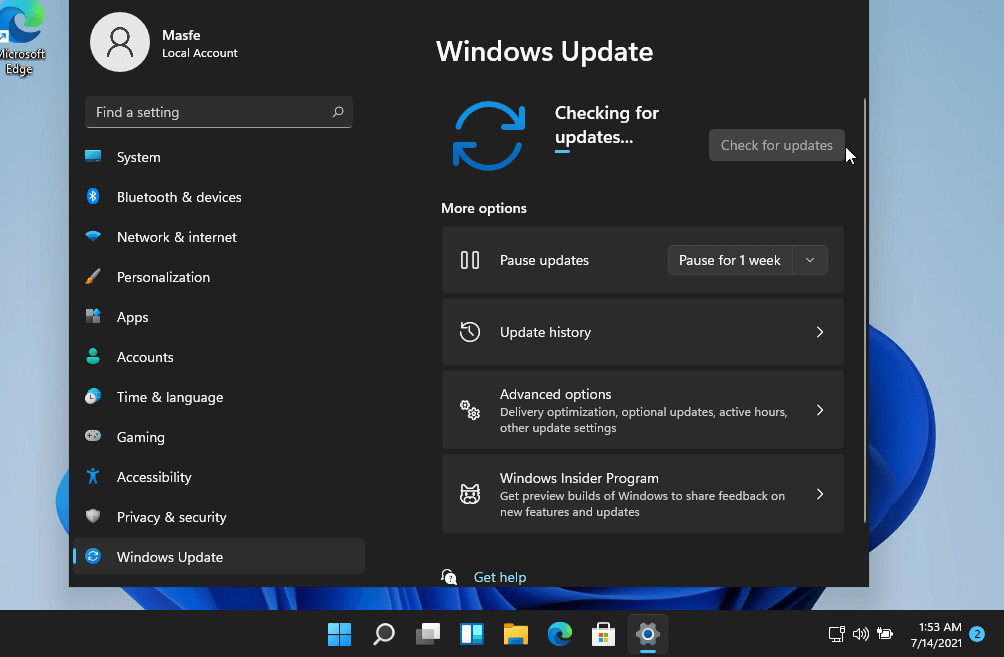Click the Settings gear taskbar icon

click(x=647, y=634)
